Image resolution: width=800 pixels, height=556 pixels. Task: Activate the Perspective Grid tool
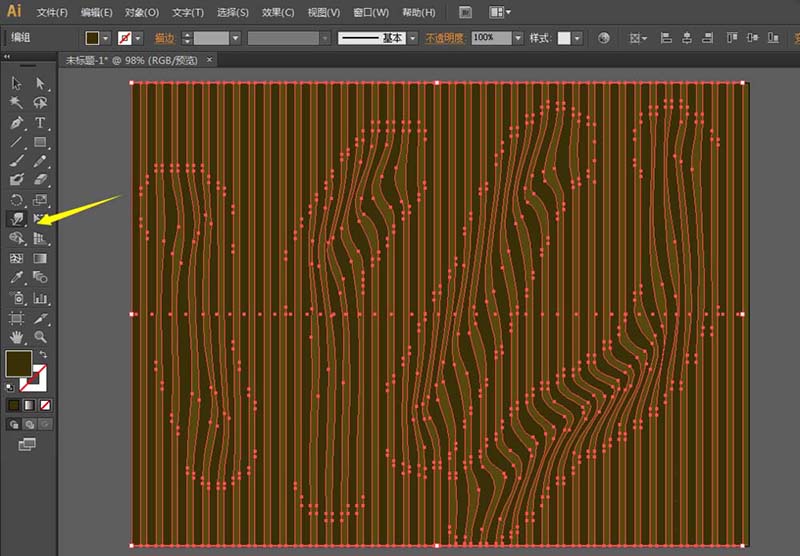coord(40,238)
